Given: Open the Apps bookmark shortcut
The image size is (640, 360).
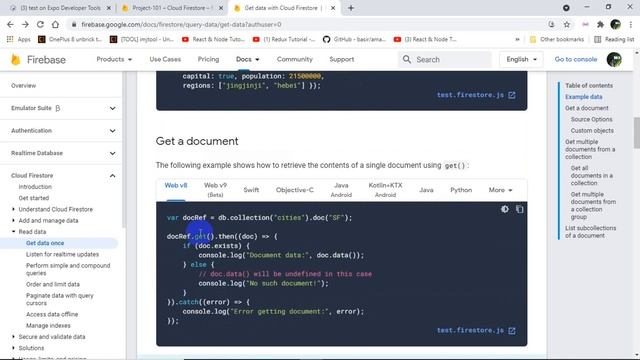Looking at the screenshot, I should click(19, 39).
